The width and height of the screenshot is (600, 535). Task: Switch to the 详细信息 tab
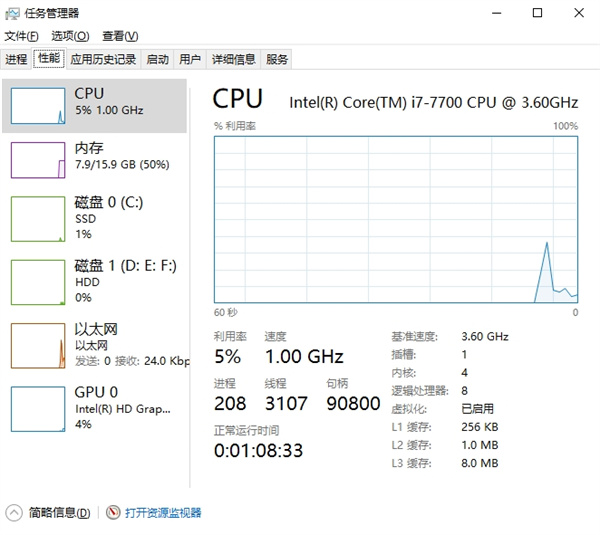coord(233,59)
